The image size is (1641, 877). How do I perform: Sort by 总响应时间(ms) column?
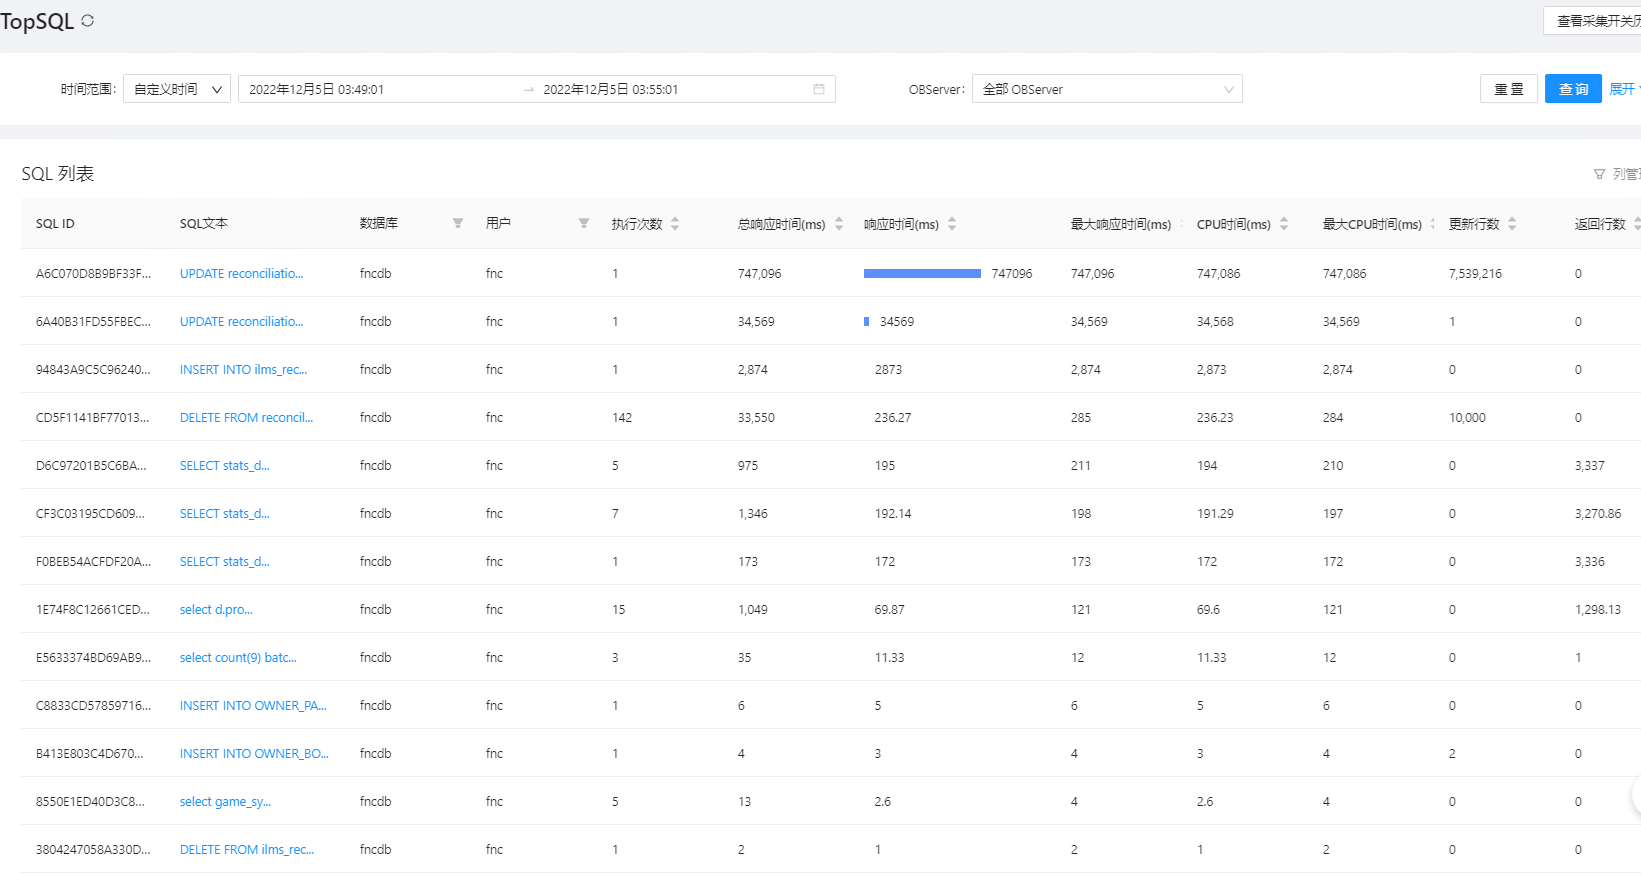pos(839,224)
